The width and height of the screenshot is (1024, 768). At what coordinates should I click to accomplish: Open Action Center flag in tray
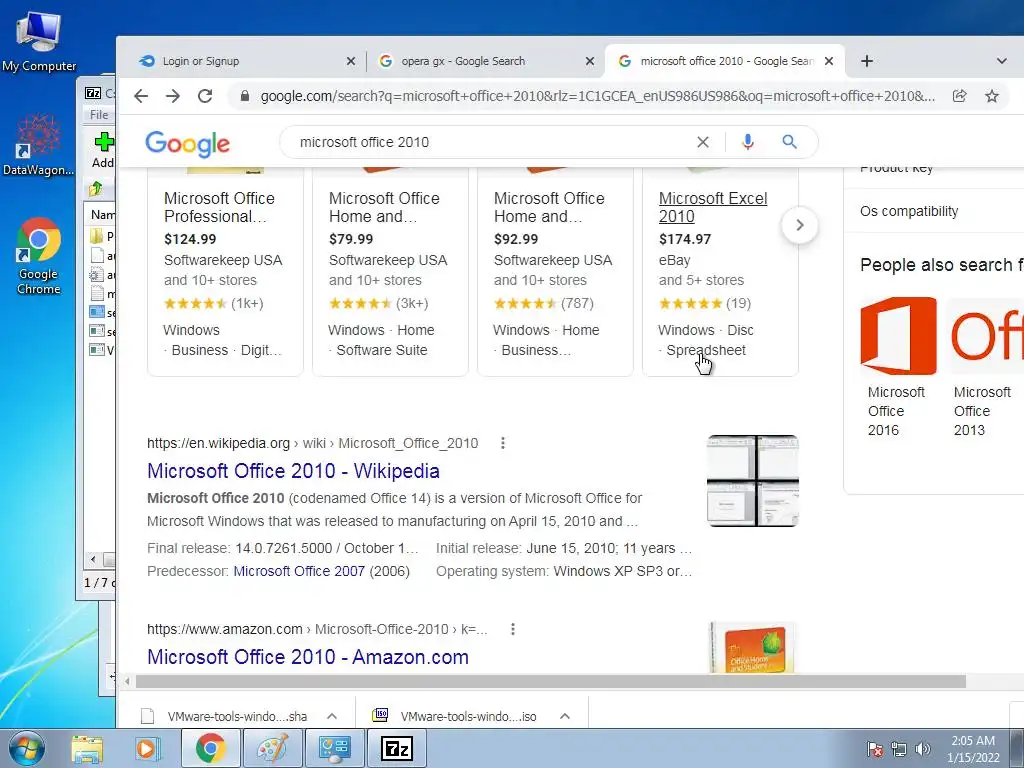[x=875, y=748]
